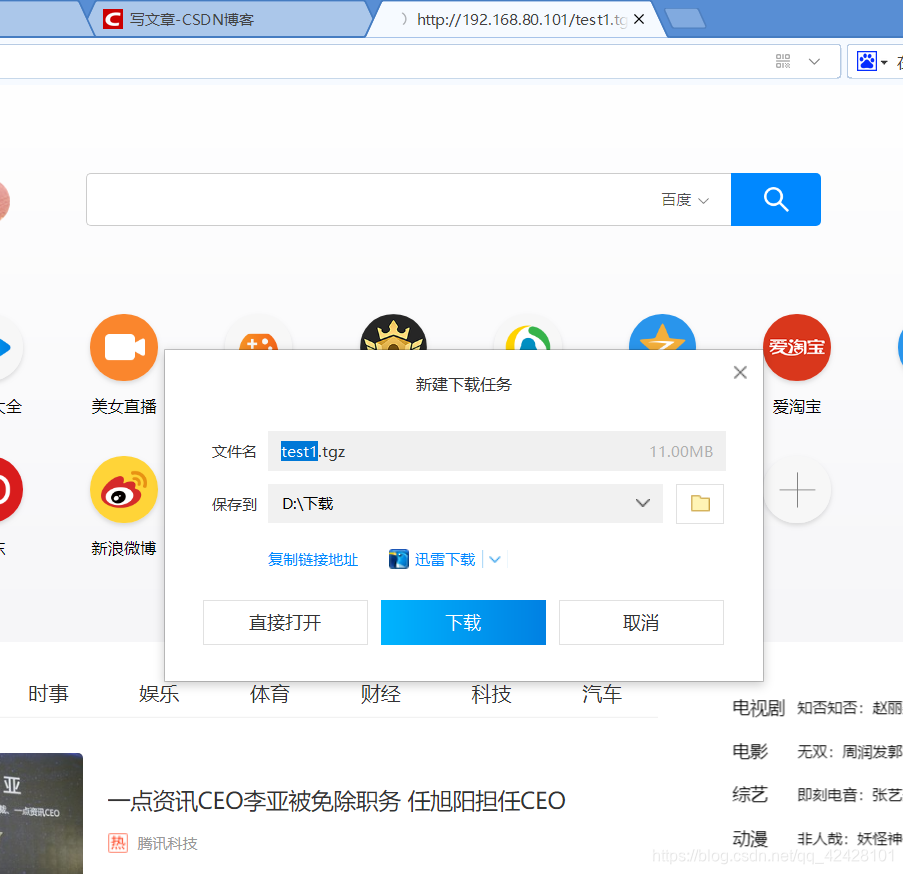This screenshot has width=903, height=874.
Task: Expand the 迅雷下载 options arrow
Action: coord(495,559)
